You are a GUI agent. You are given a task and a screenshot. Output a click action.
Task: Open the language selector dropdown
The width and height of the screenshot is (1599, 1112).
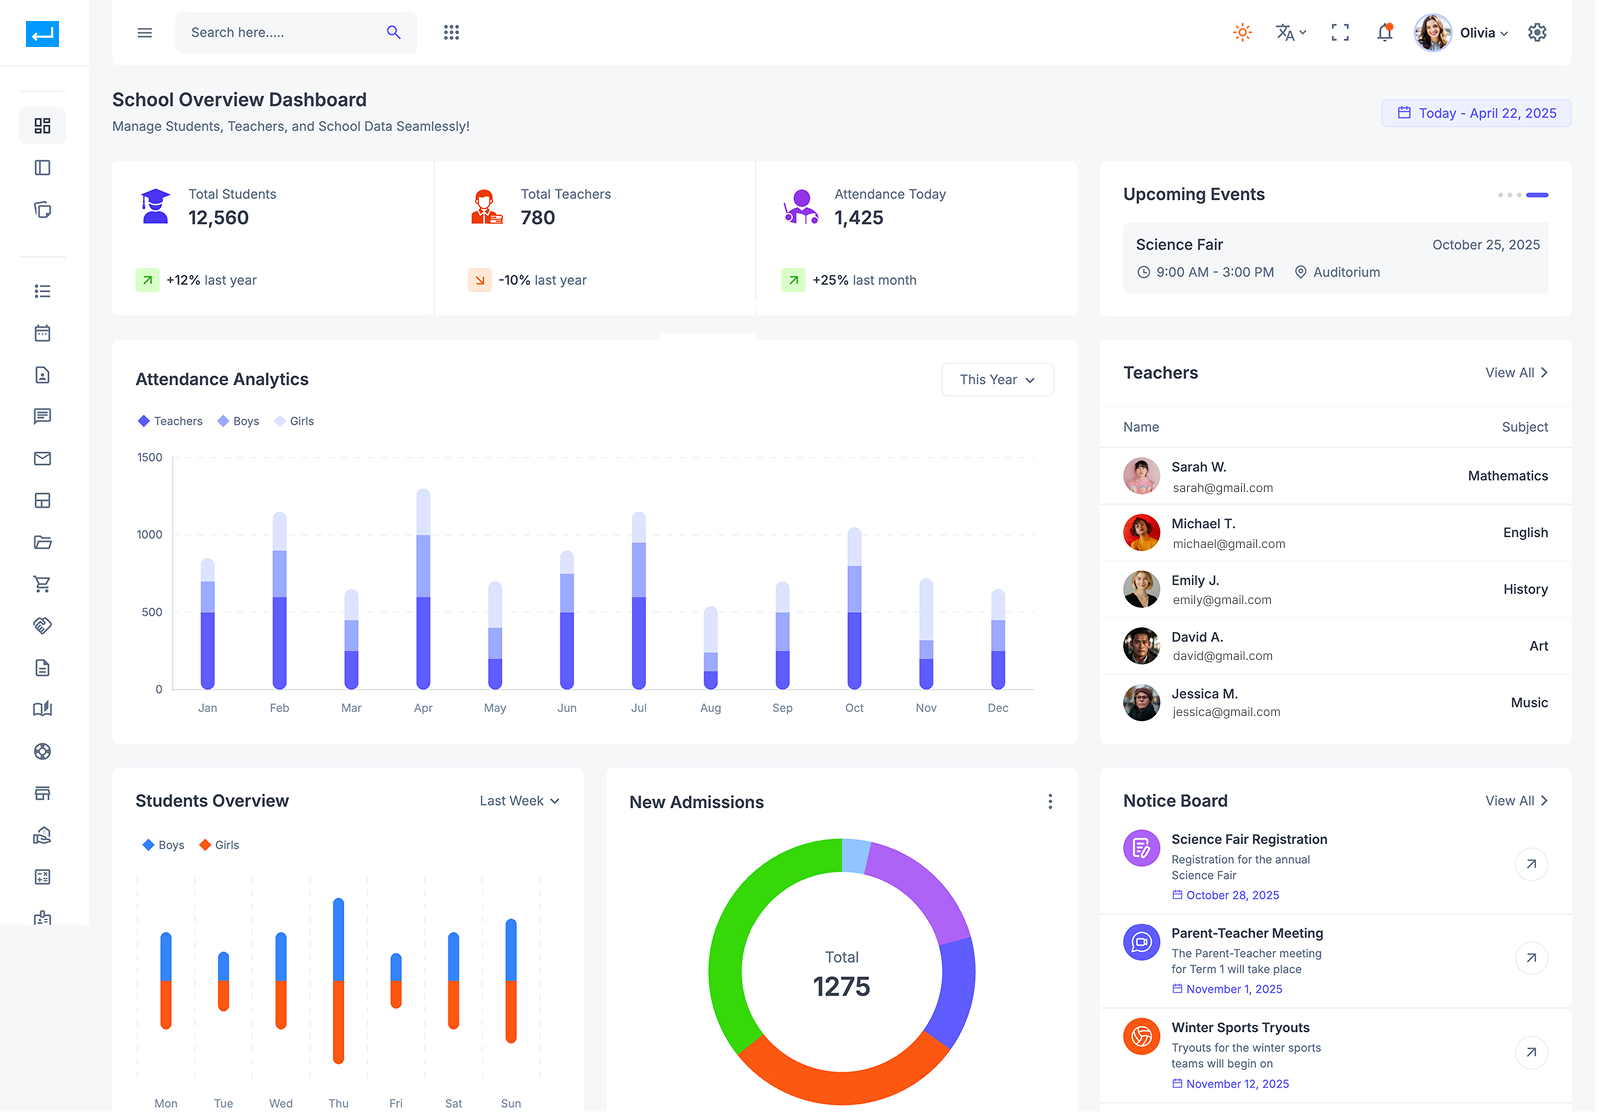[x=1290, y=33]
